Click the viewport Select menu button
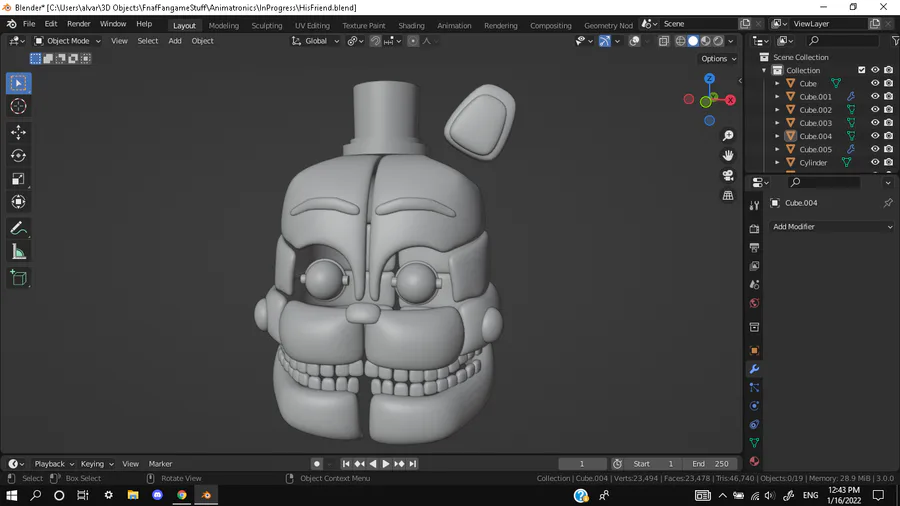Image resolution: width=900 pixels, height=506 pixels. coord(148,41)
